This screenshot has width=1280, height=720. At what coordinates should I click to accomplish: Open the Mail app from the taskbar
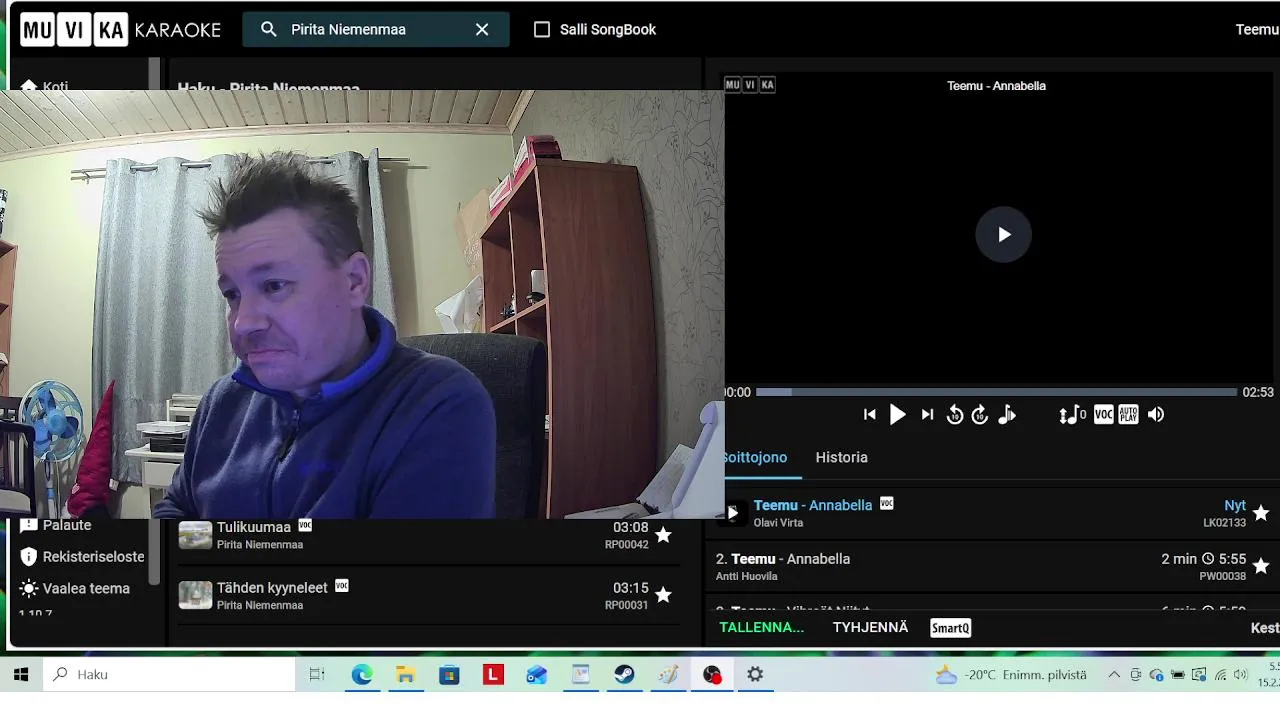(537, 675)
